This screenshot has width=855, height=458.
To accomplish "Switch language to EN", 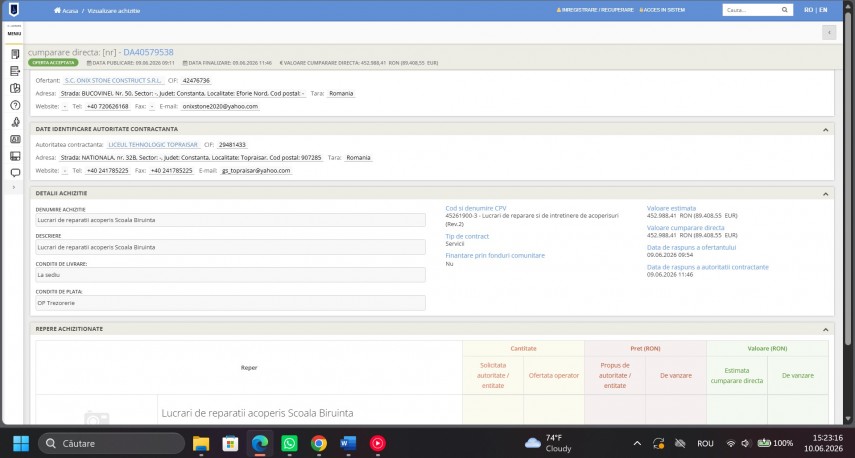I will tap(823, 10).
